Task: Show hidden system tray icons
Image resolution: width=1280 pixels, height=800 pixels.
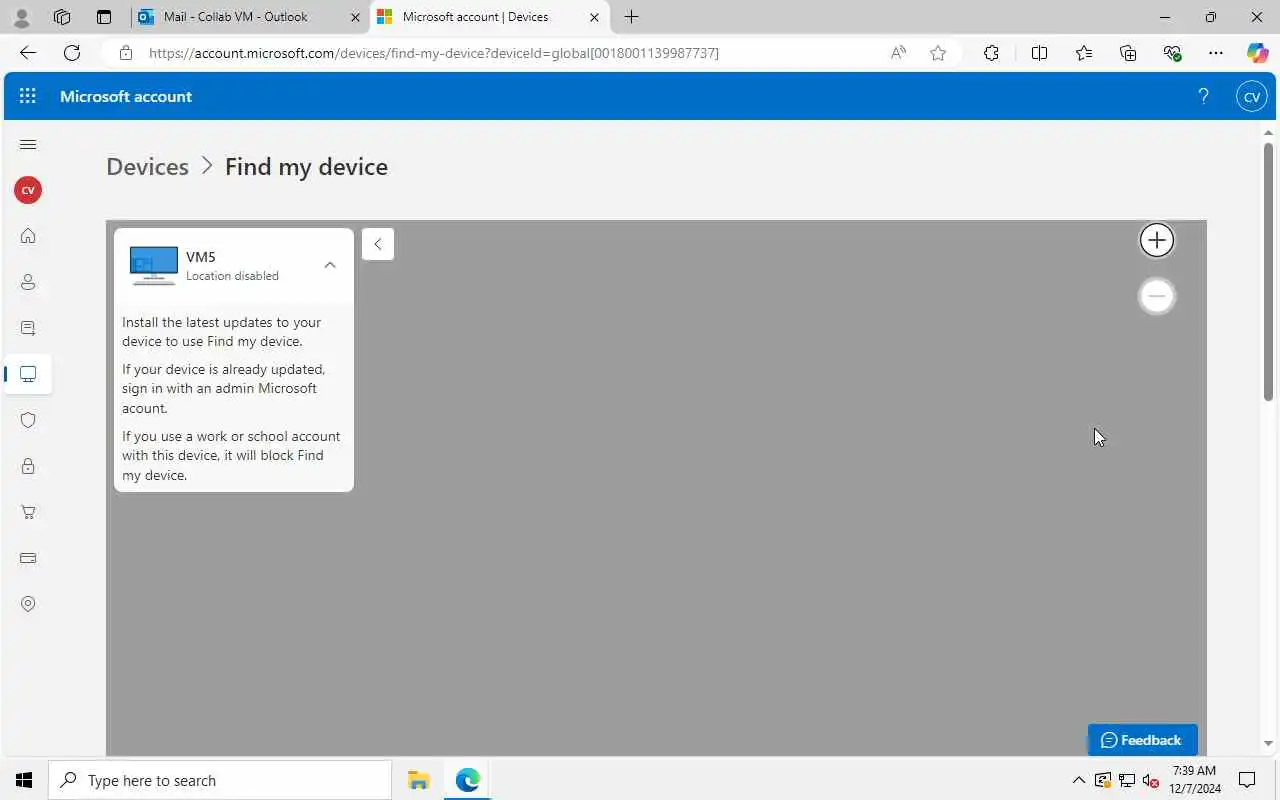Action: 1078,780
